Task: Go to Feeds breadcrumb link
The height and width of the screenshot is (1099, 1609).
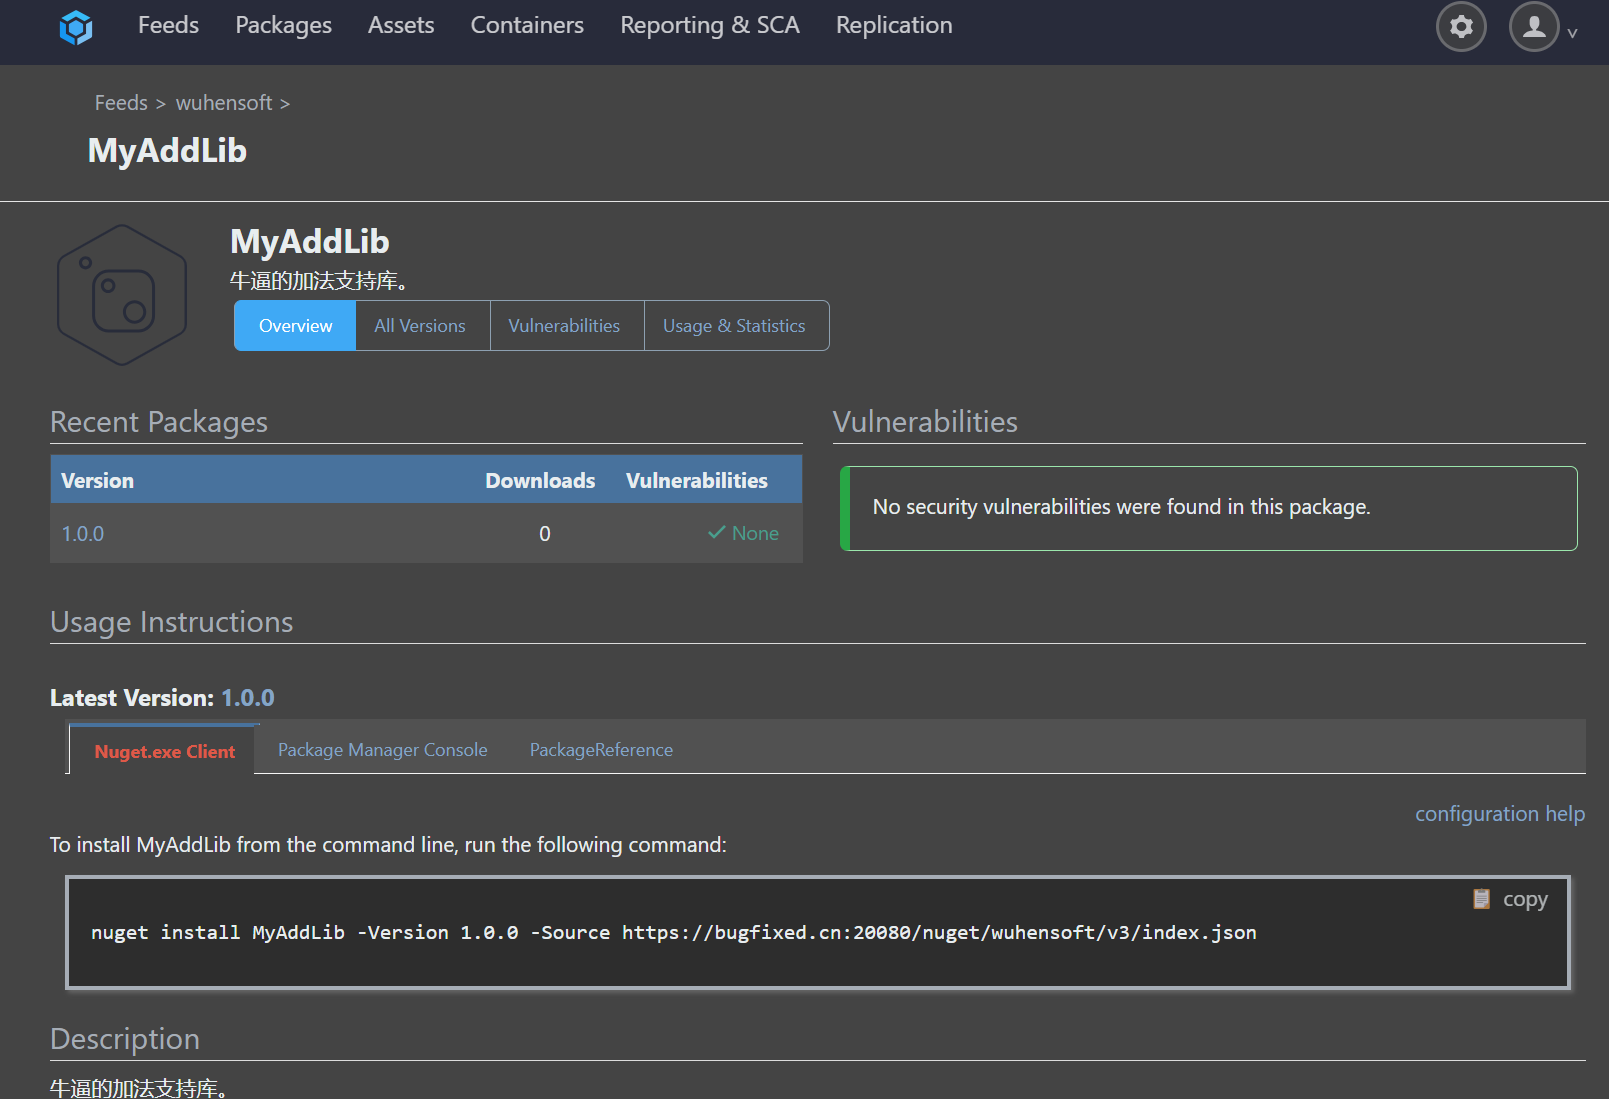Action: (x=121, y=103)
